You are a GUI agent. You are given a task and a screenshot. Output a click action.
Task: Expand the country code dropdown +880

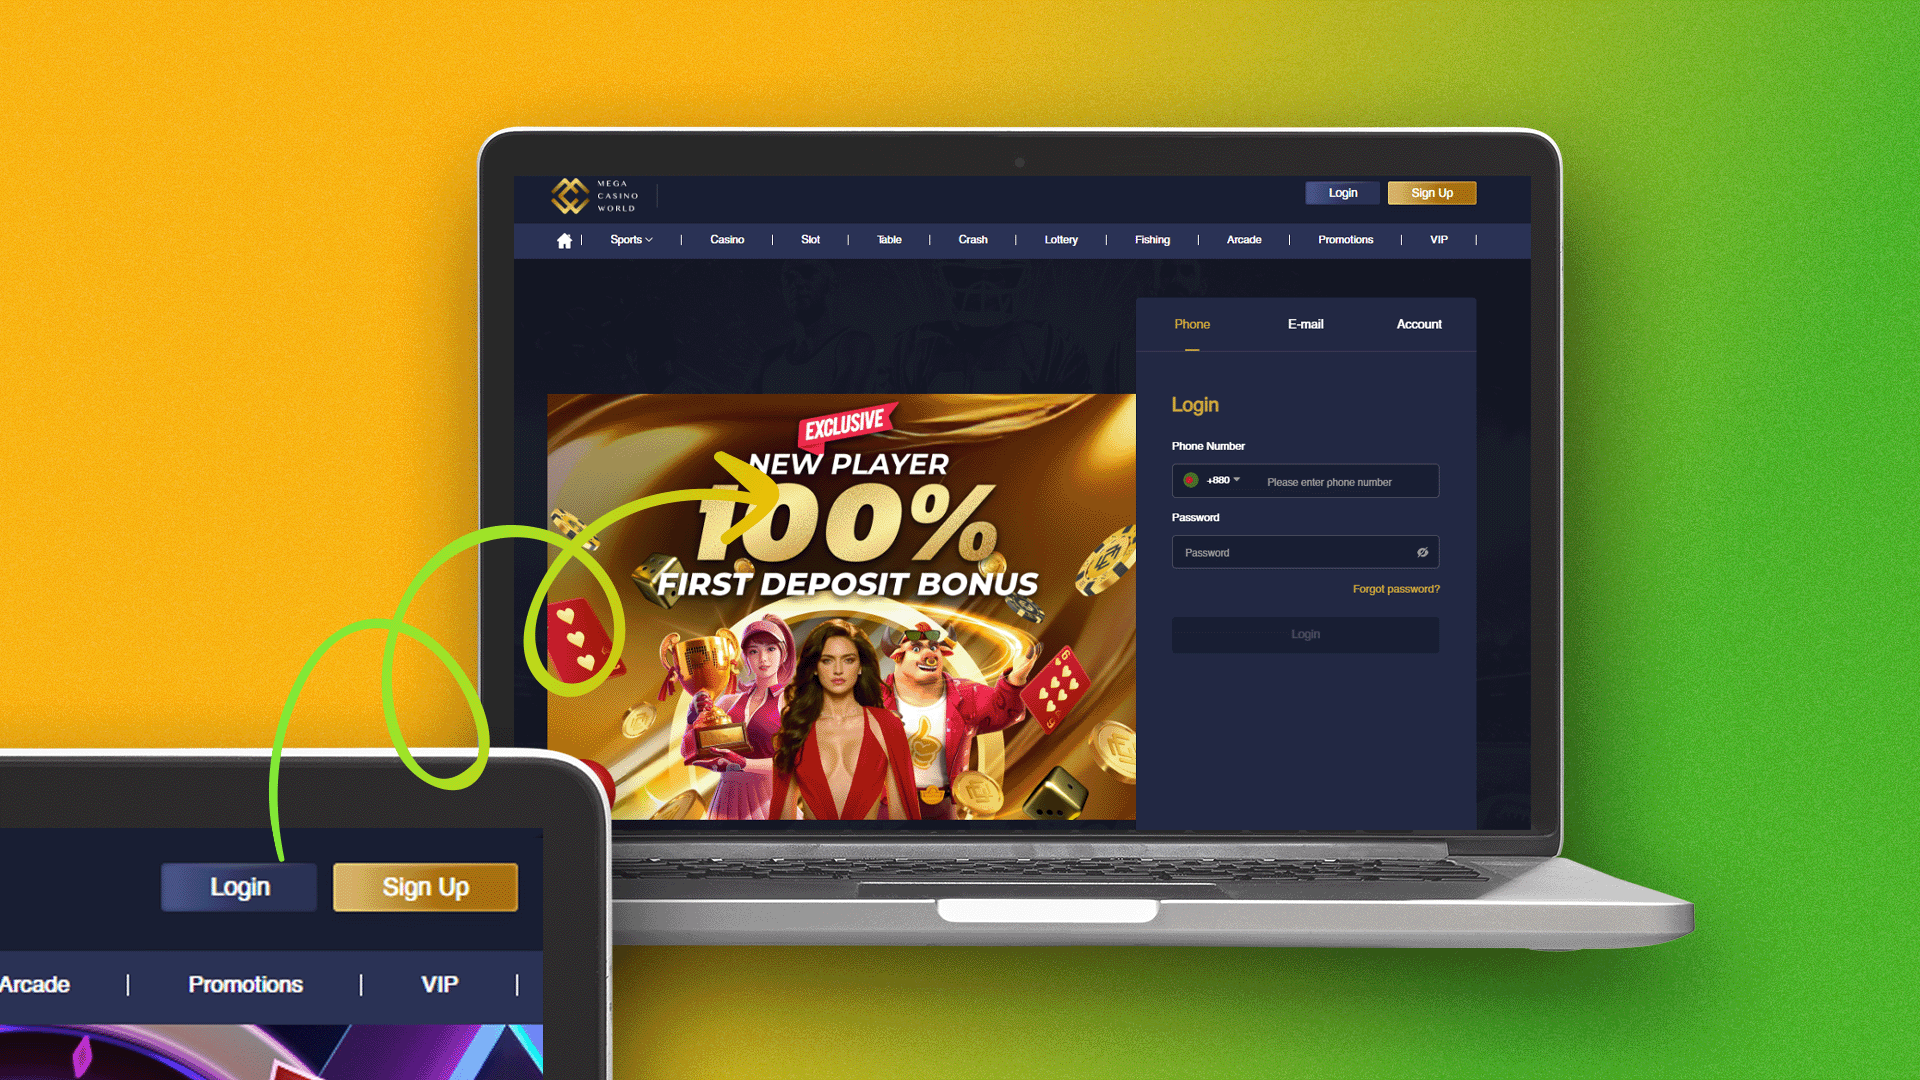1209,479
